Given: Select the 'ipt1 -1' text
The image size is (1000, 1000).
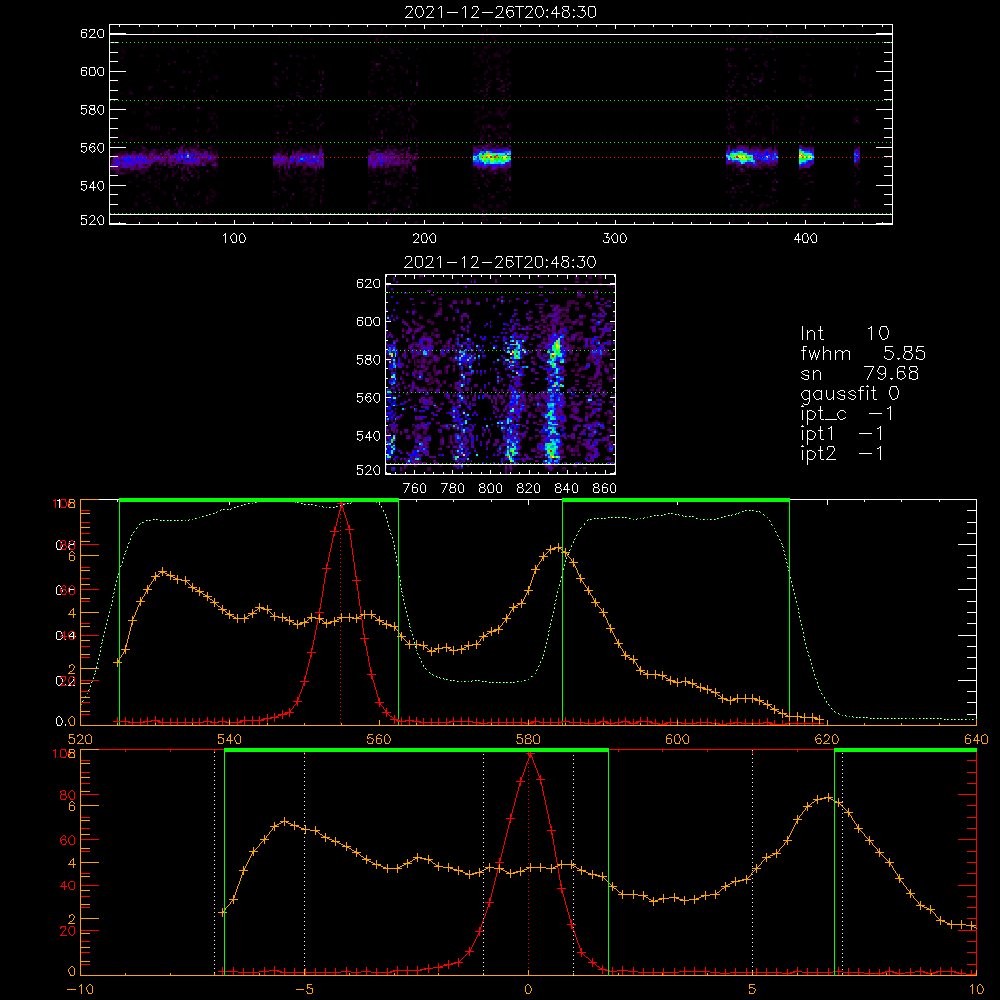Looking at the screenshot, I should [x=842, y=434].
